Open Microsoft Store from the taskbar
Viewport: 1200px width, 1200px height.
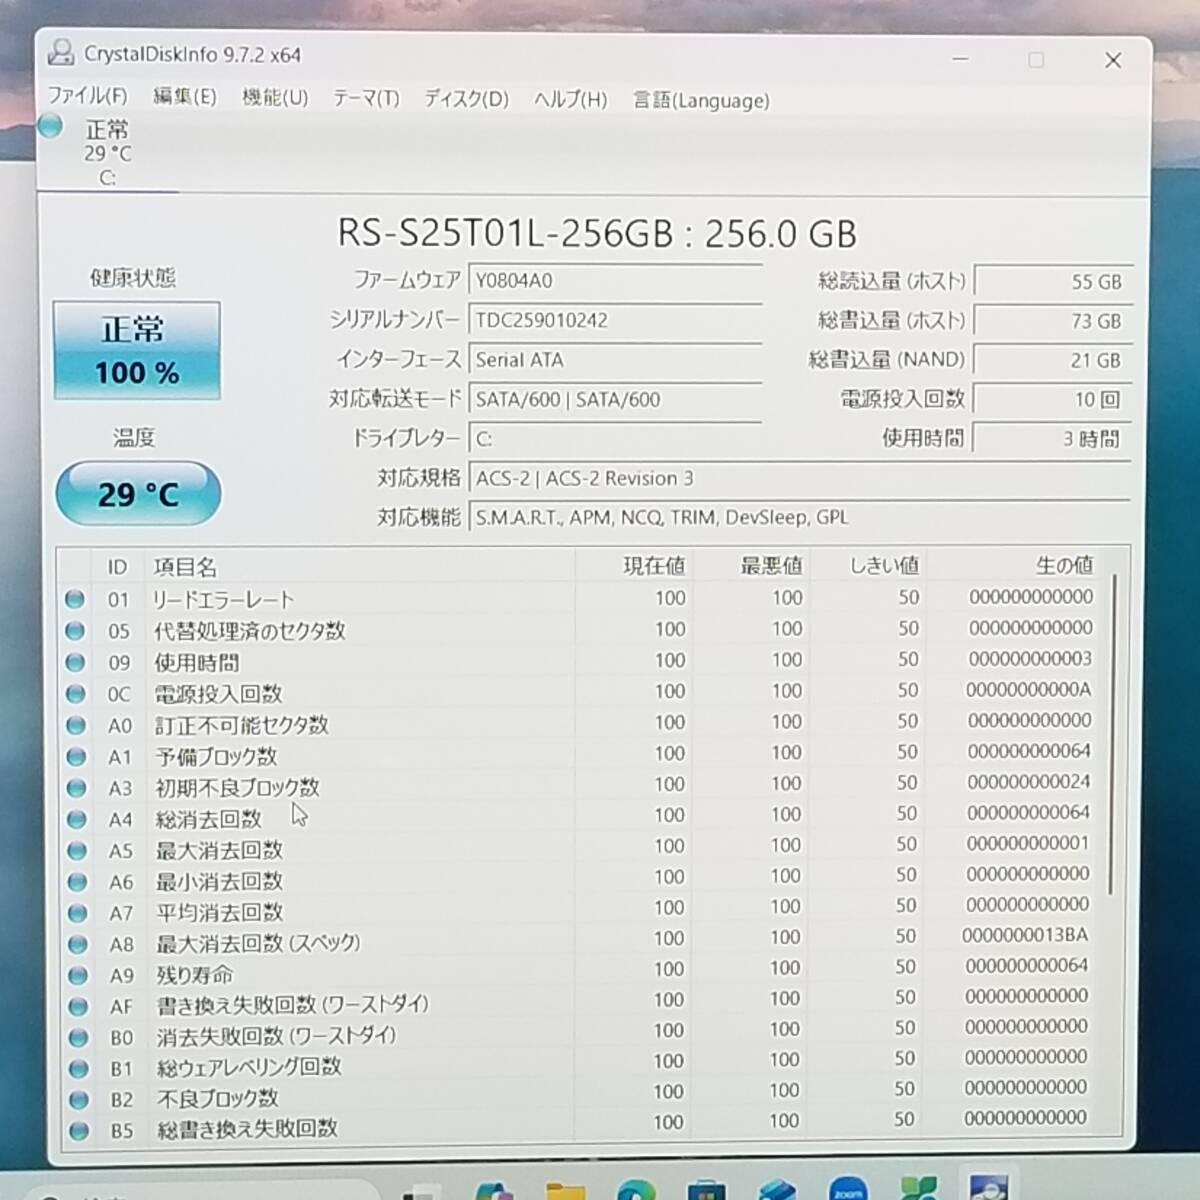[x=706, y=1189]
